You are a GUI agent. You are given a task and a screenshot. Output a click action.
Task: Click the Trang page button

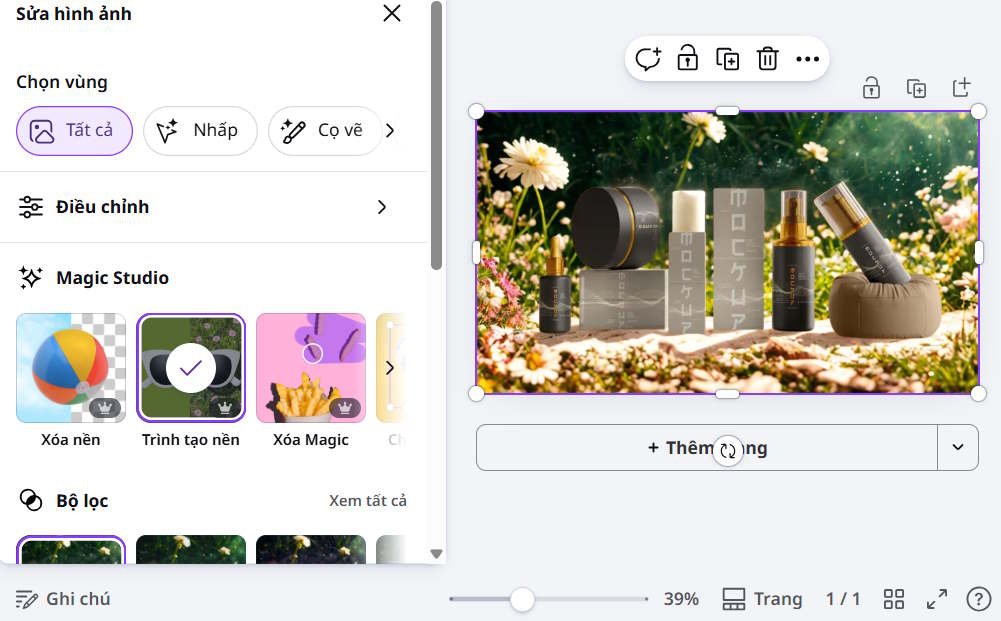[762, 598]
